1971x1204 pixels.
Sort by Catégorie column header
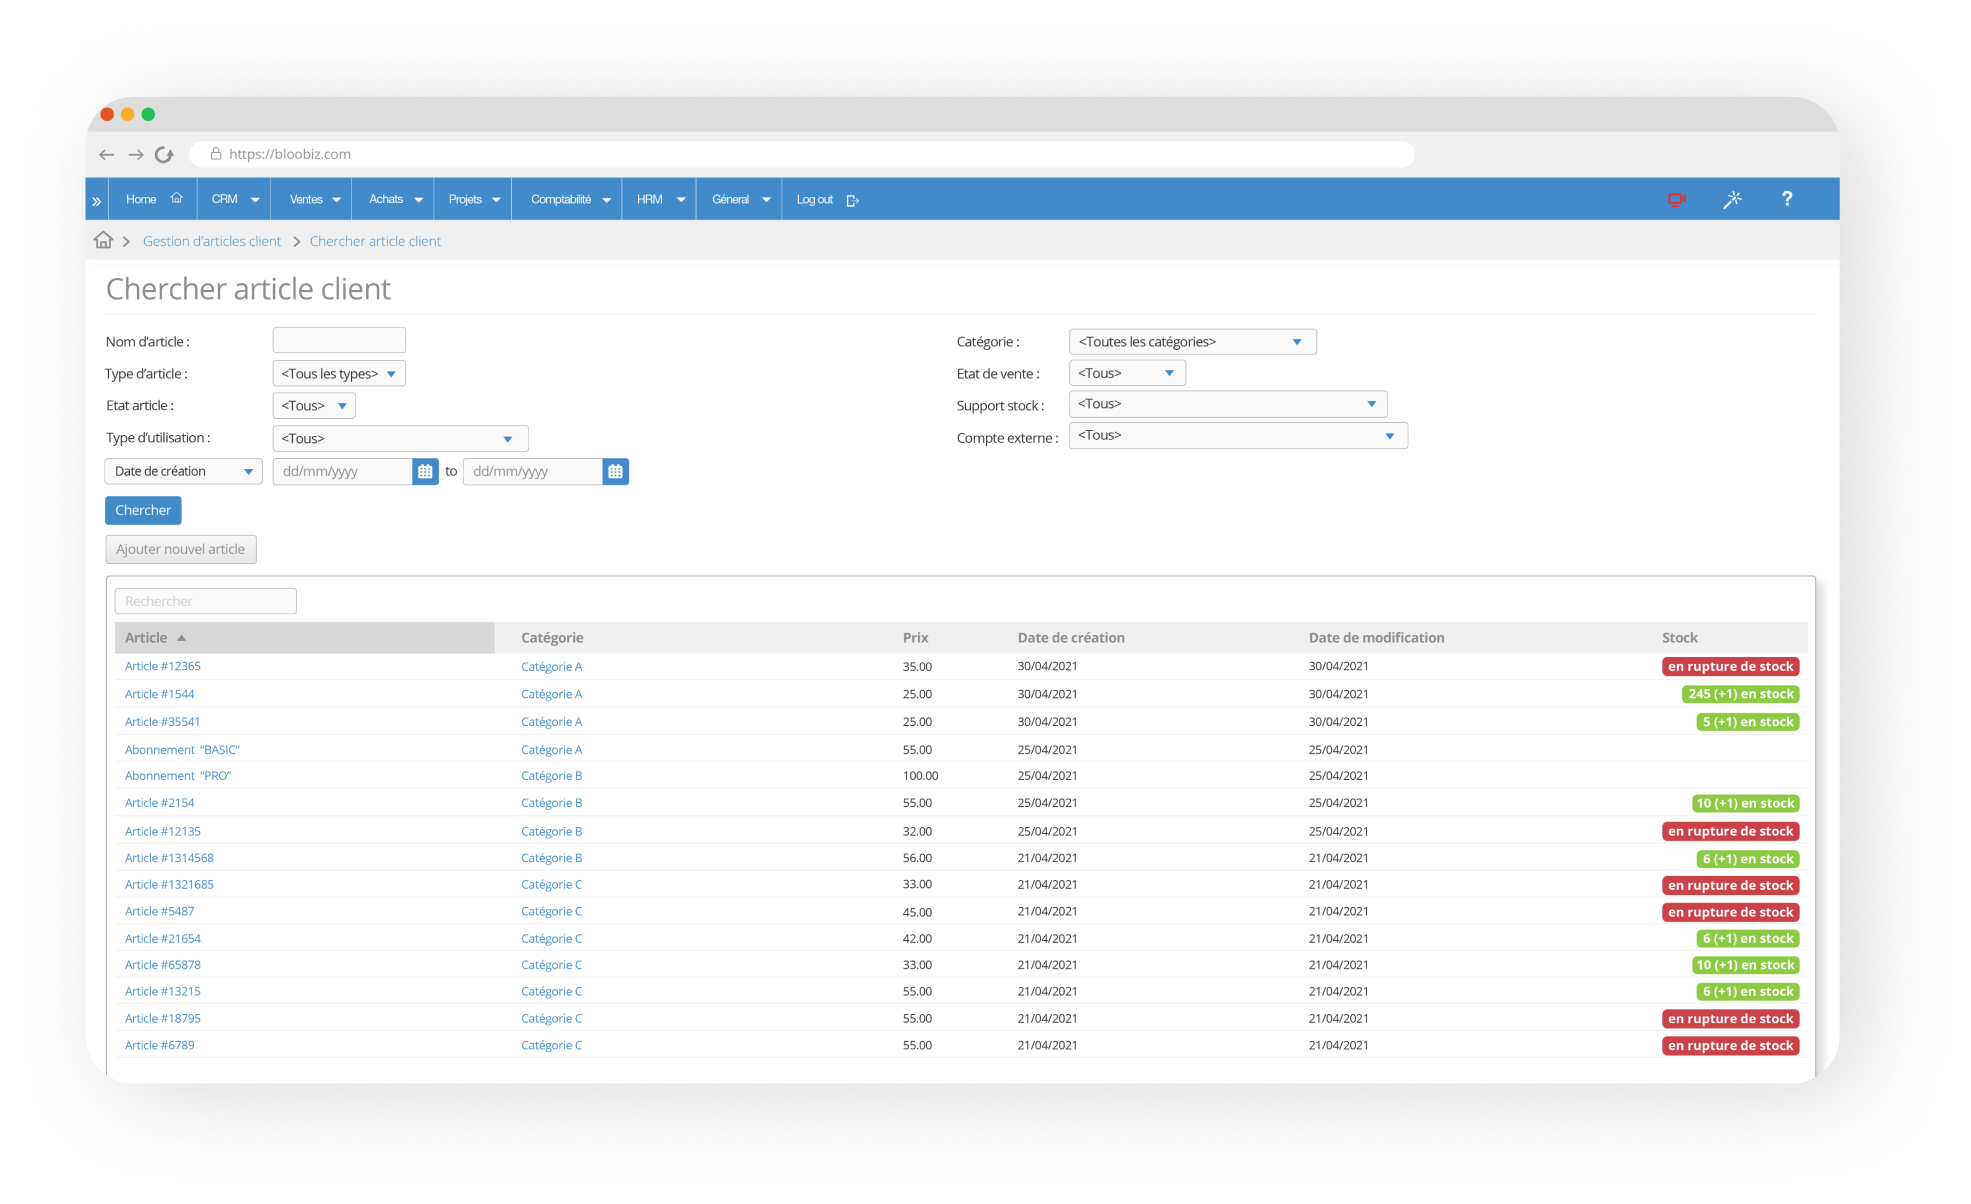(552, 638)
